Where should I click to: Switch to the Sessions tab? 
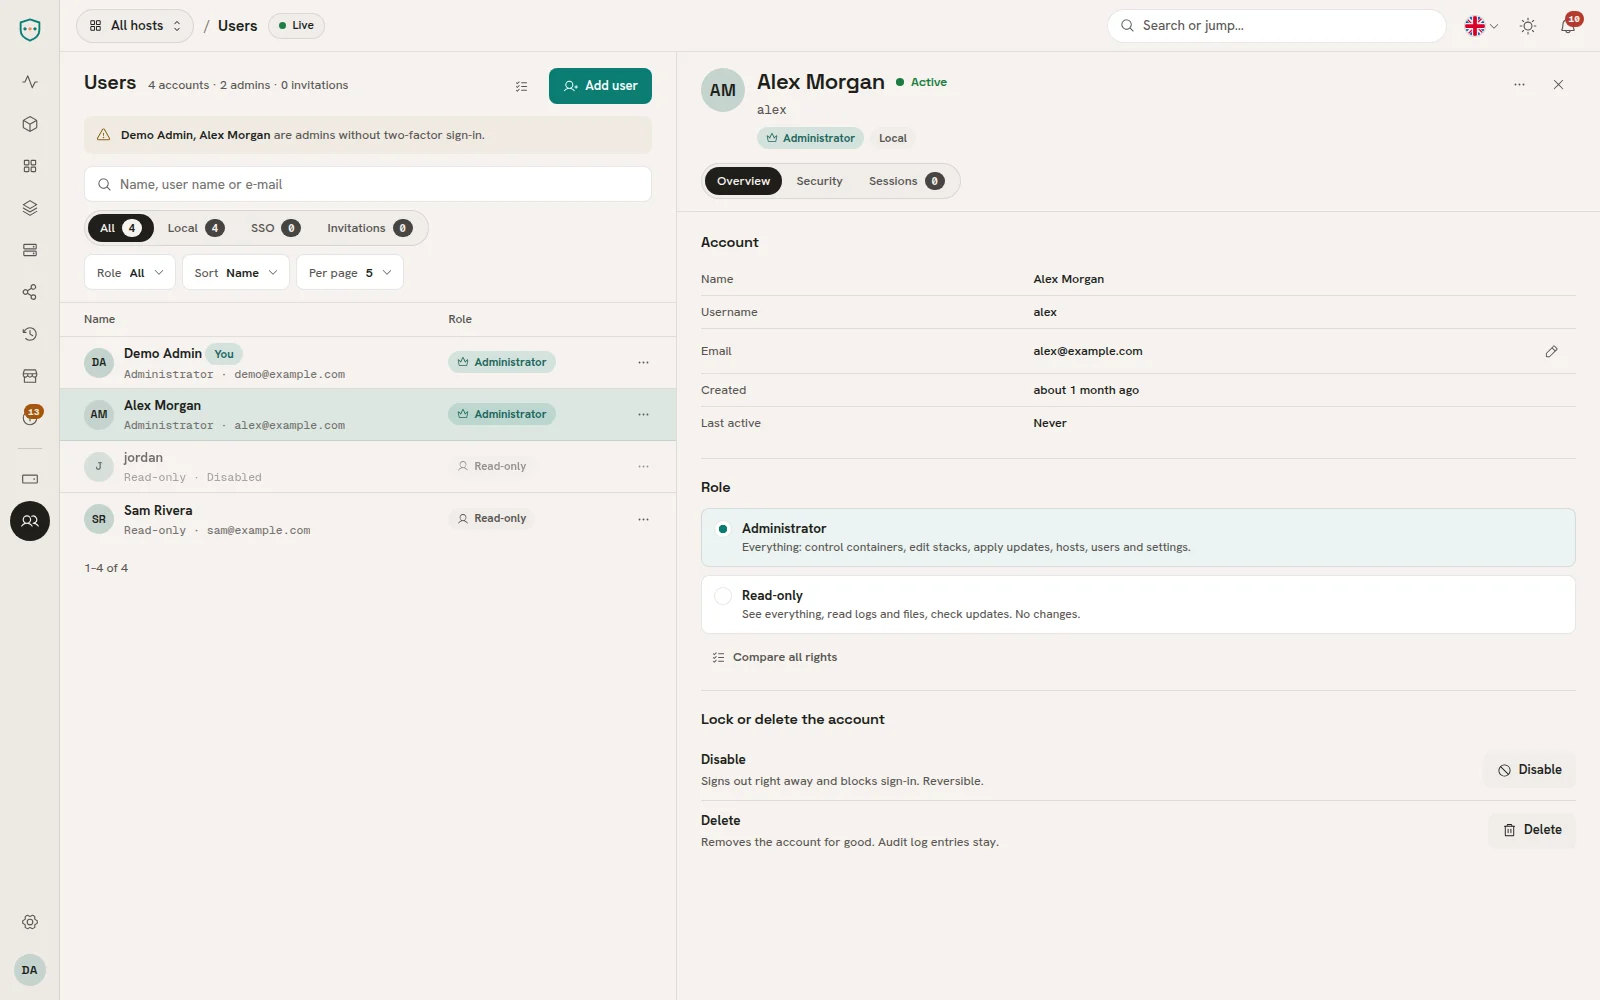(906, 181)
